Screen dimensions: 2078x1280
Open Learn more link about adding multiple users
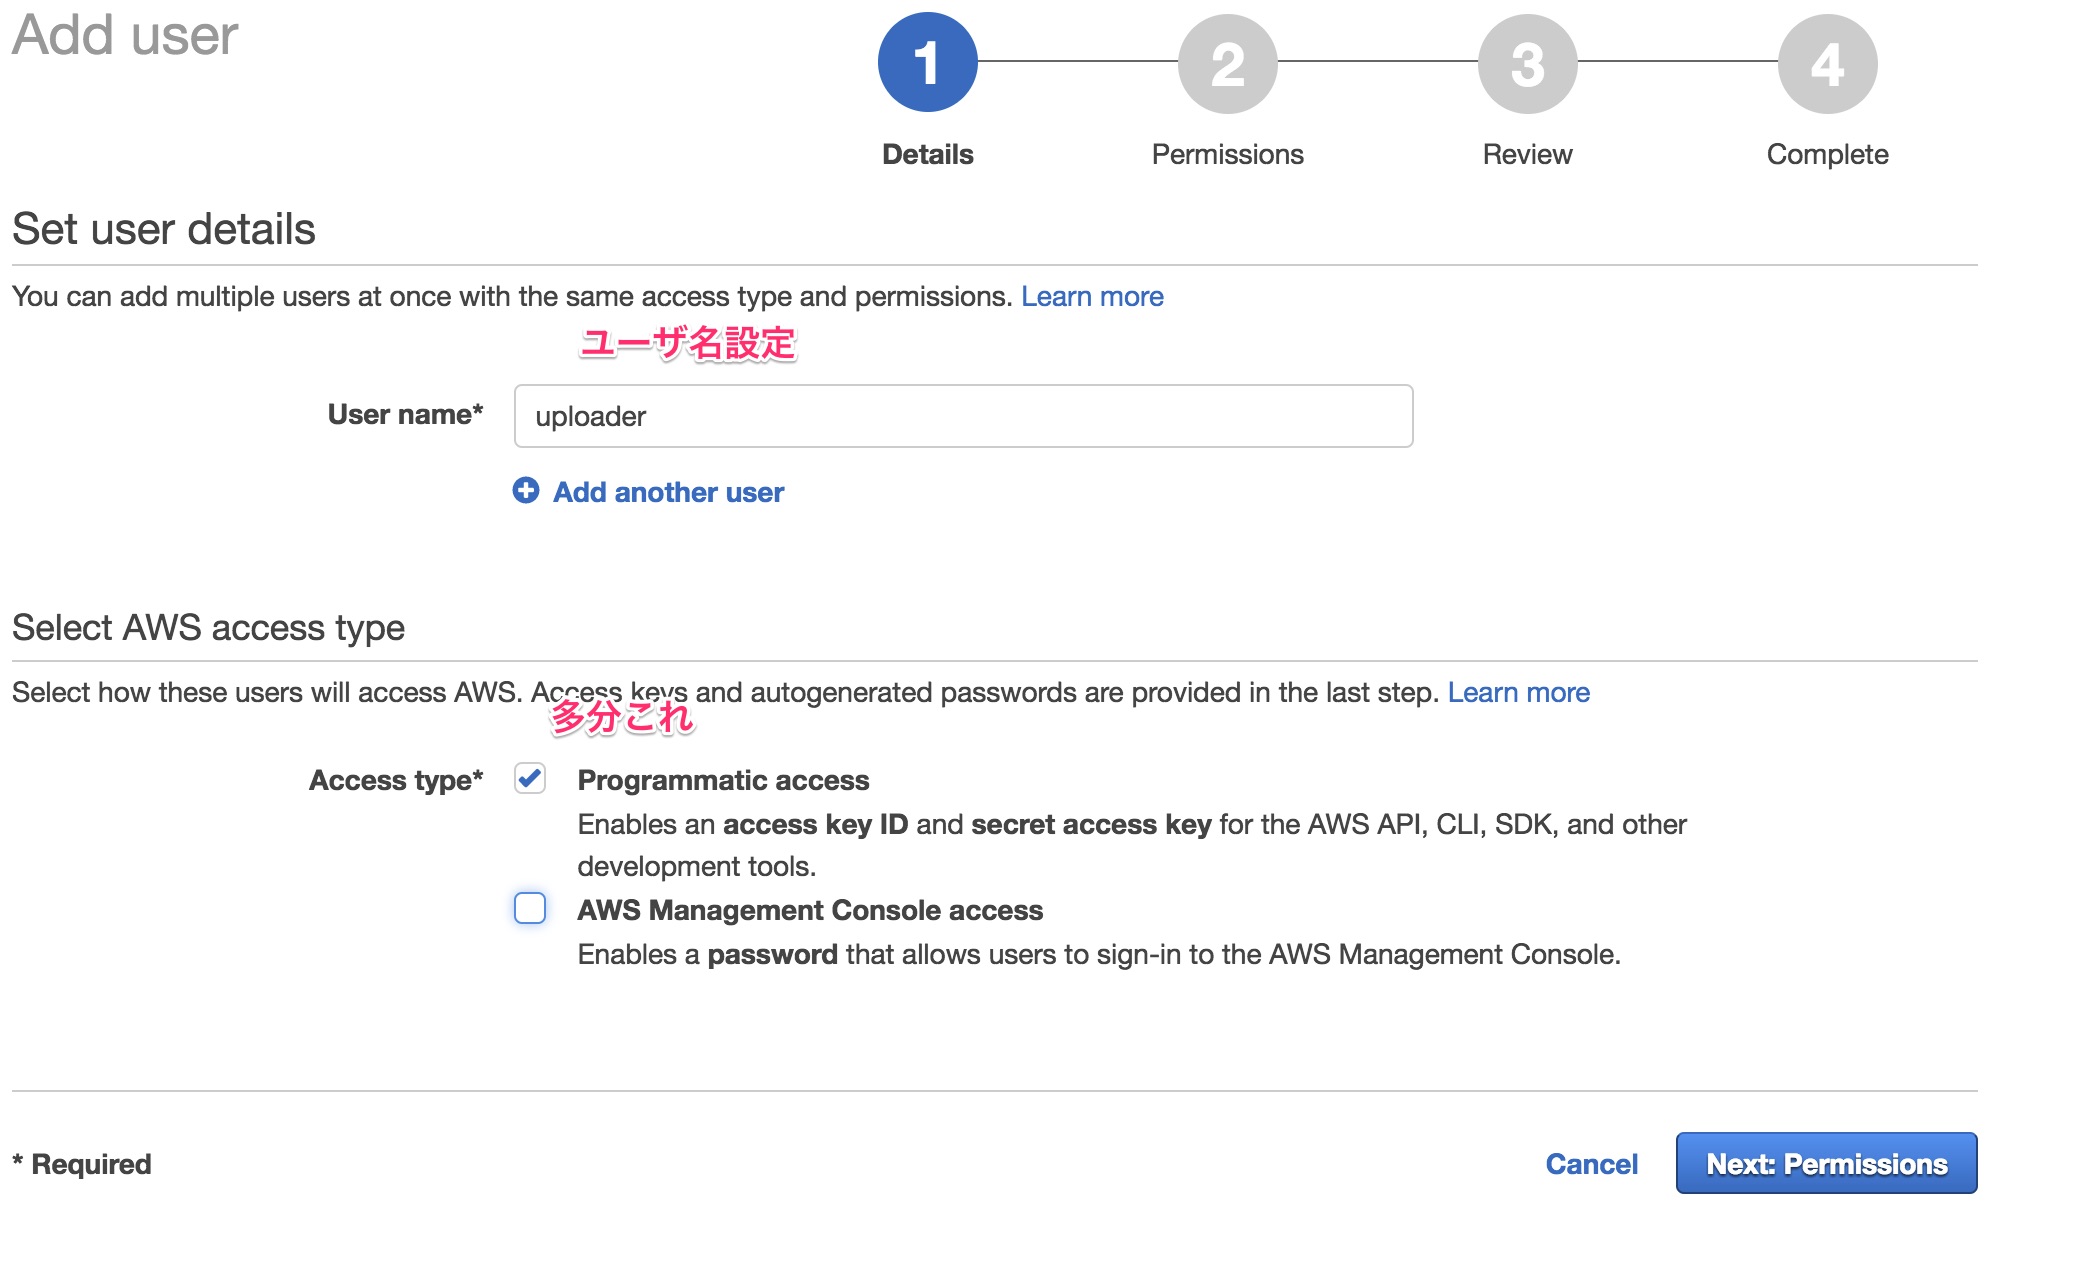[x=1092, y=297]
